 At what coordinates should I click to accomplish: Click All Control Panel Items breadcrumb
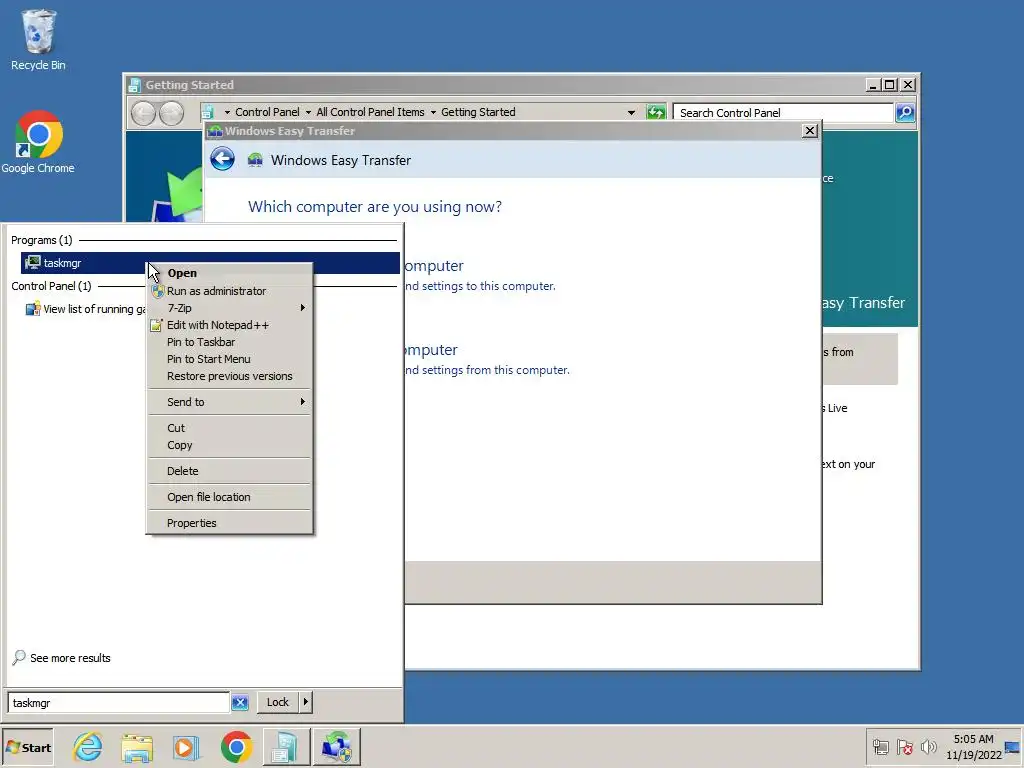370,112
